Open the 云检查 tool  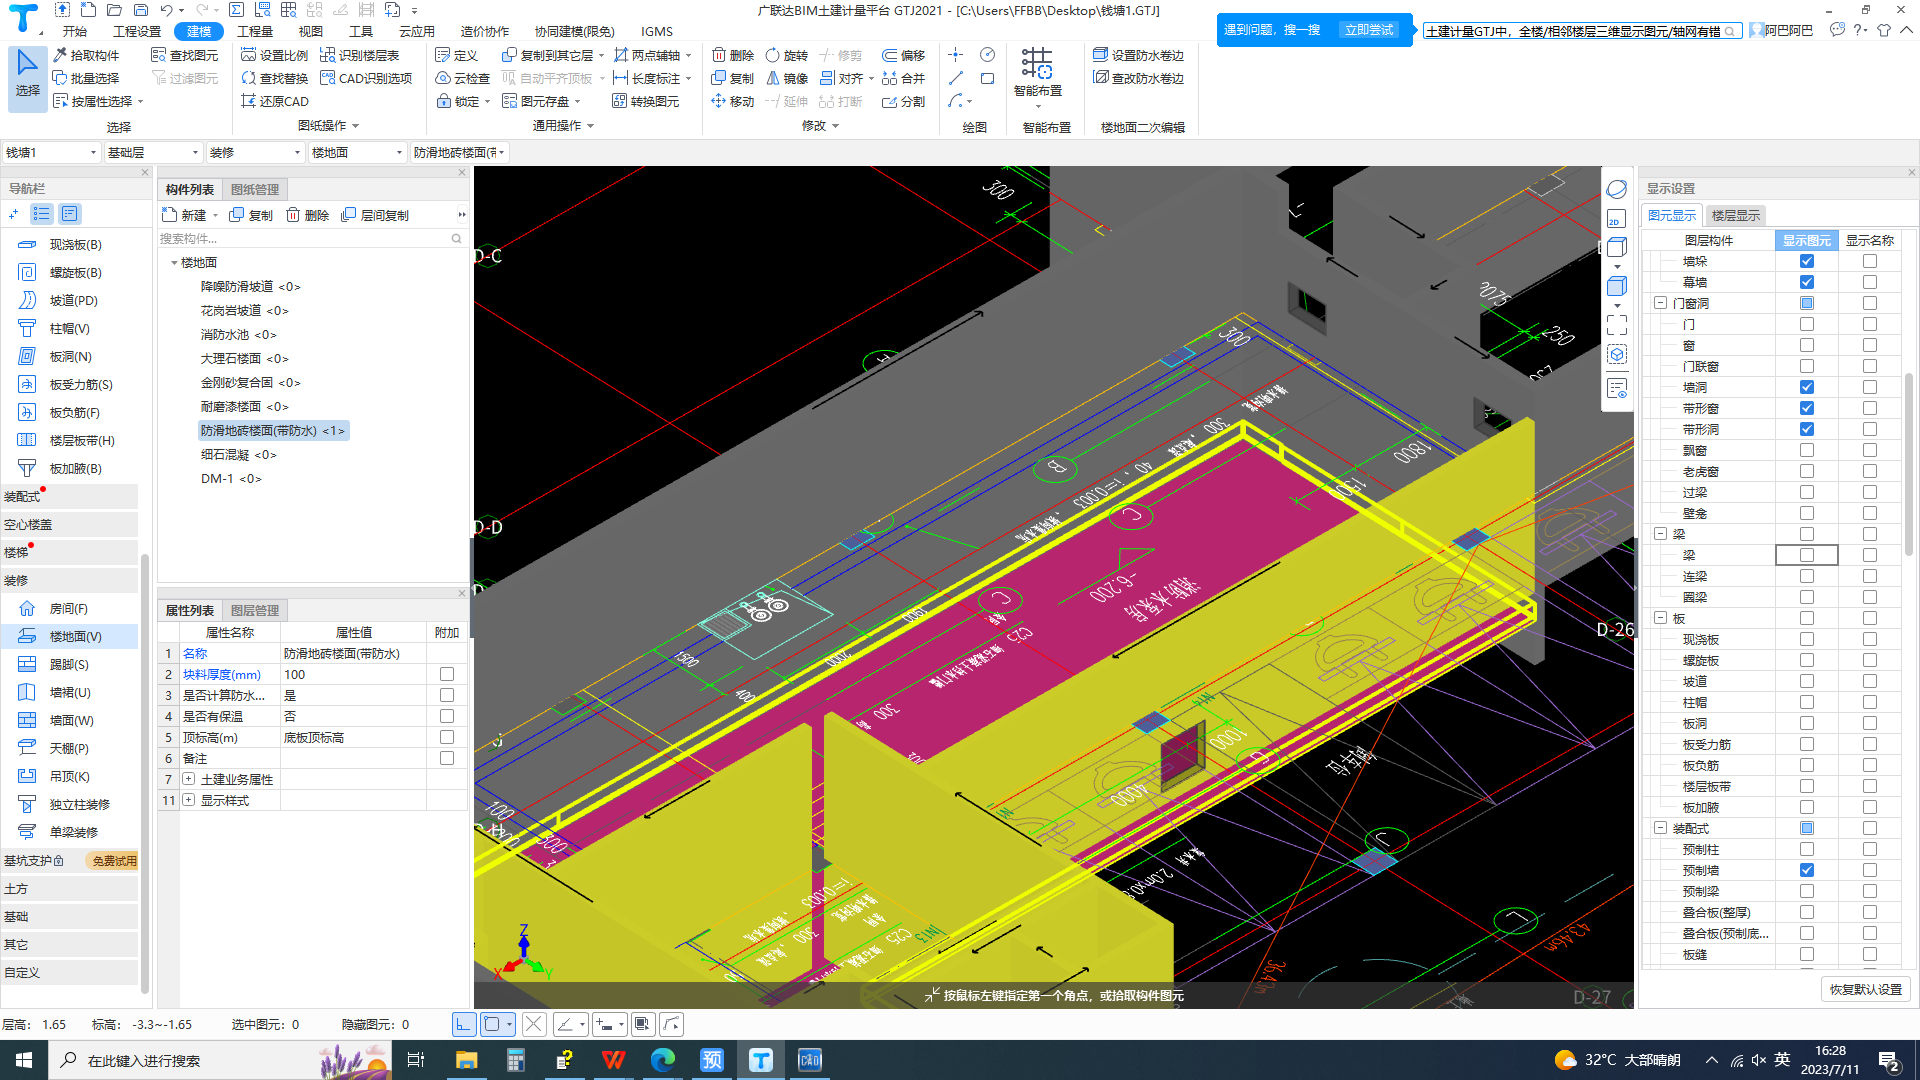pyautogui.click(x=463, y=78)
